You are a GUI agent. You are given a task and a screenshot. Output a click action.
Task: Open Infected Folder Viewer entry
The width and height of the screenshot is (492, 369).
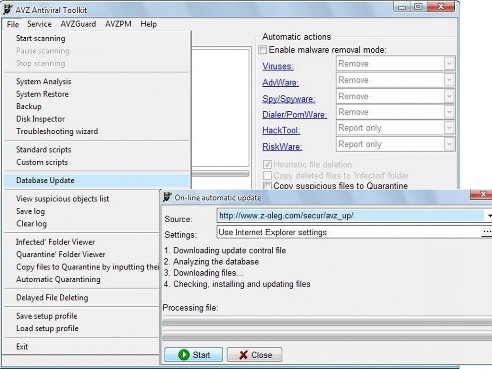[82, 242]
